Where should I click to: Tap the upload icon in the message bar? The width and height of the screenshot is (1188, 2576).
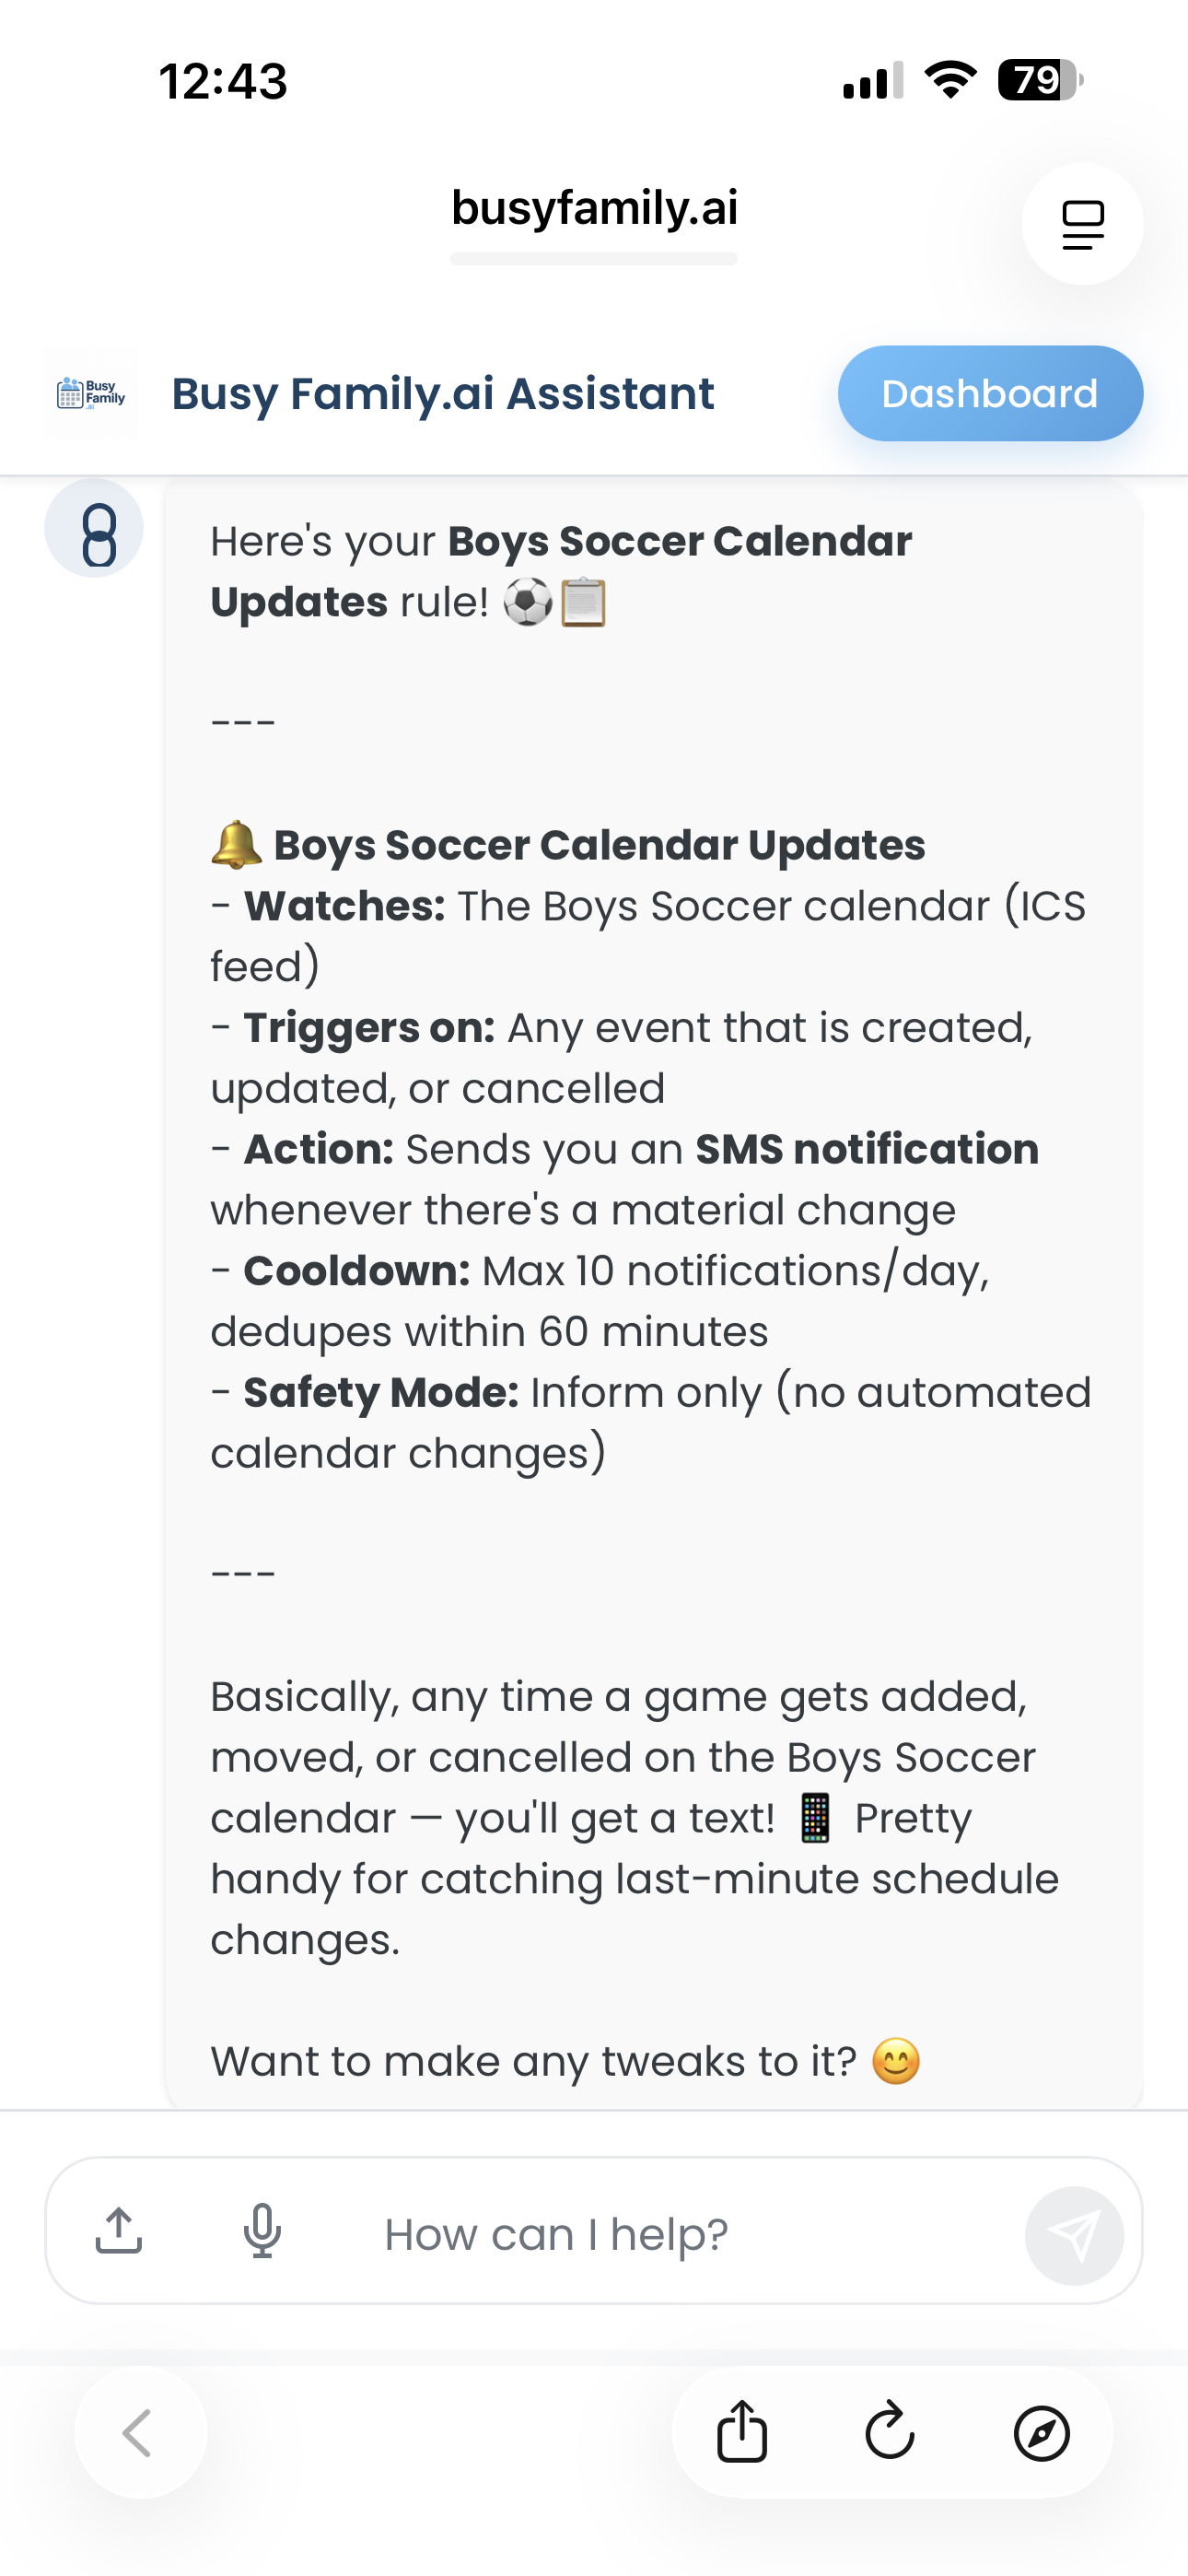click(120, 2233)
